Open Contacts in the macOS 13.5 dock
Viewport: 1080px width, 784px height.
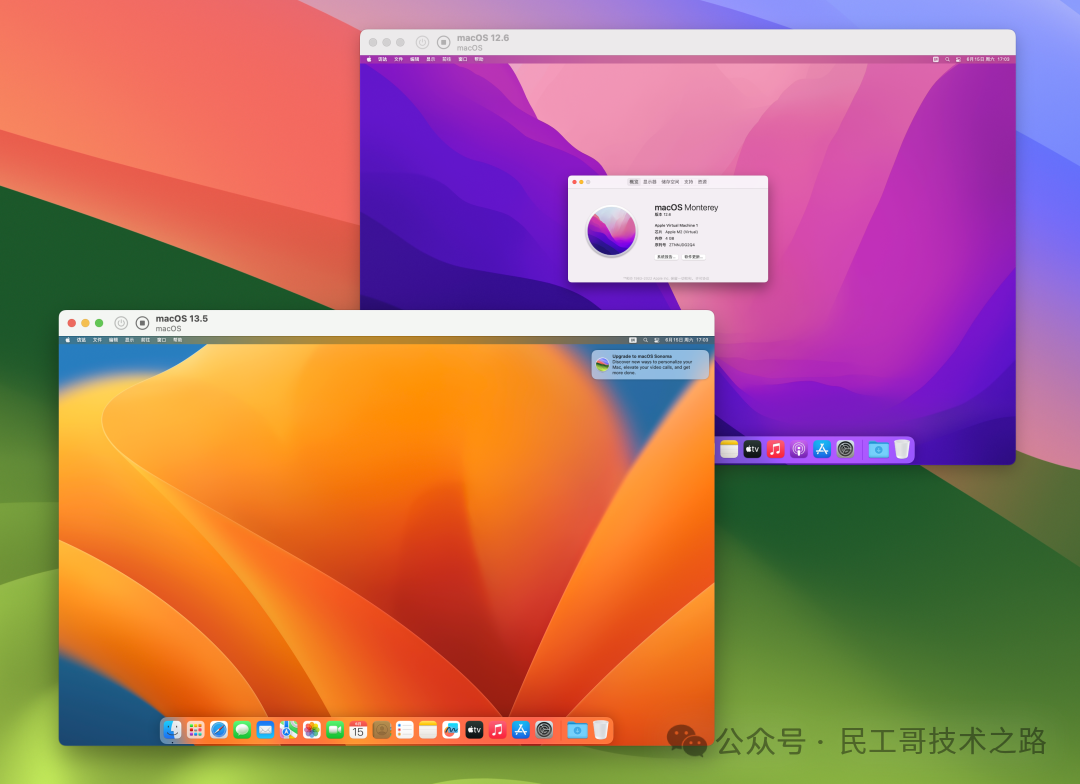[382, 730]
